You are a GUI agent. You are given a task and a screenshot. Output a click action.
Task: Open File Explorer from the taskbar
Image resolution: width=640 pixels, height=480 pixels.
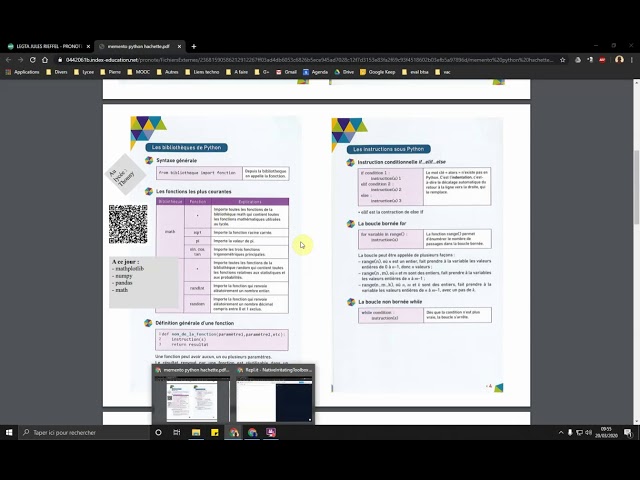pos(196,432)
